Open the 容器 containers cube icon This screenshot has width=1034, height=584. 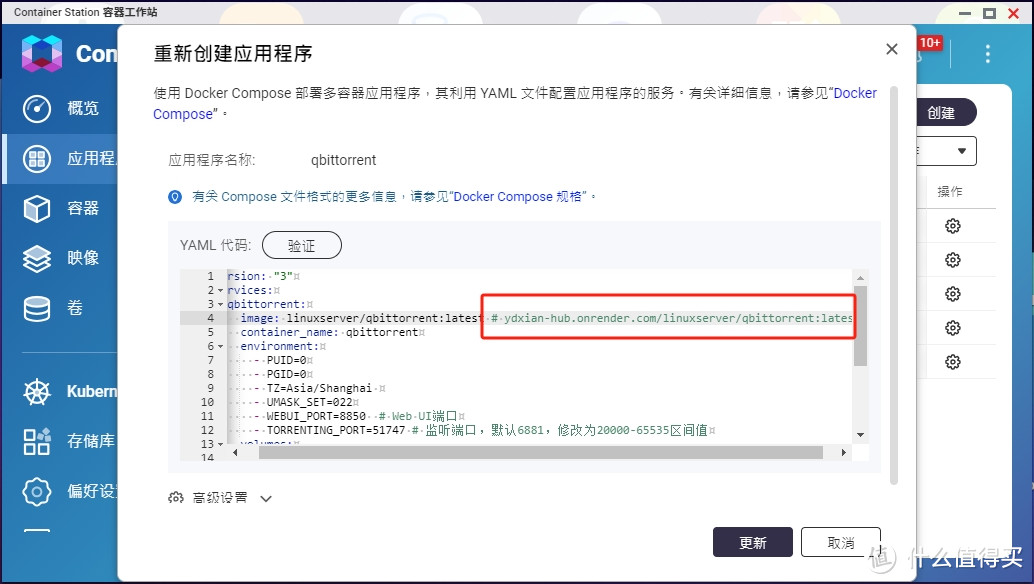click(x=36, y=208)
